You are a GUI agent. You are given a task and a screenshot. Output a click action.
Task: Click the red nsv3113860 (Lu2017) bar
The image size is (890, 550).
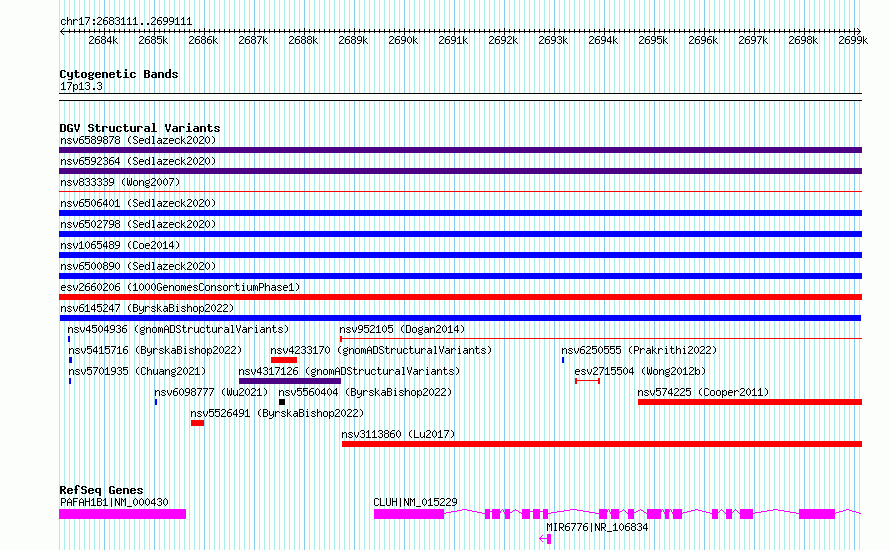pyautogui.click(x=602, y=444)
